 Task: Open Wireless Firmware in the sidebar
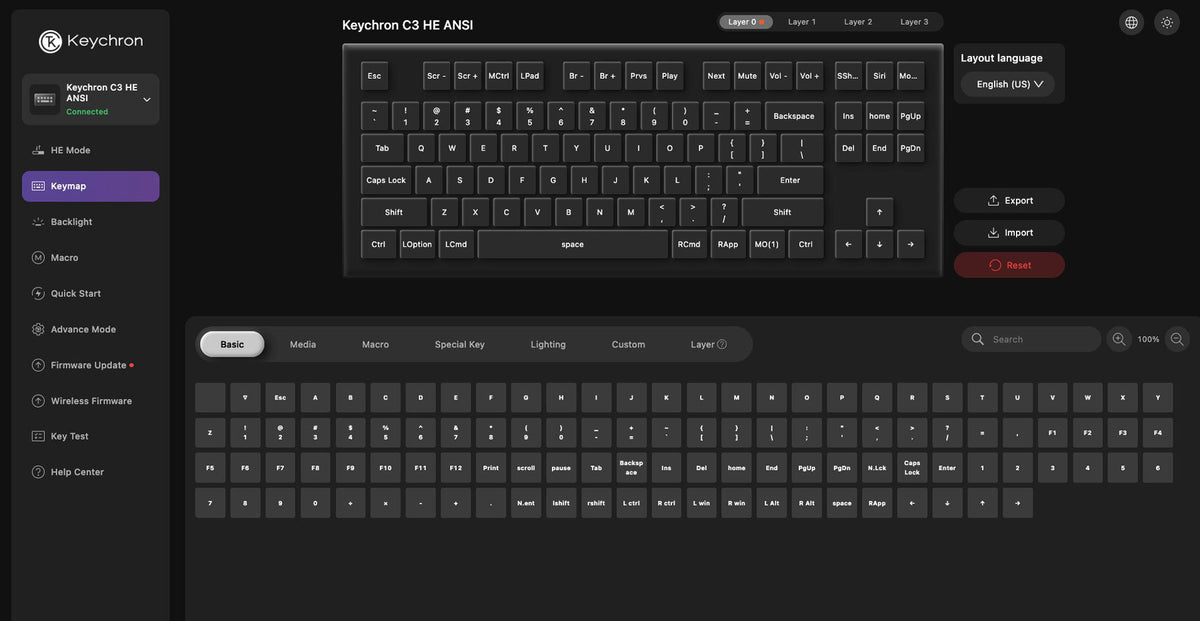coord(90,401)
